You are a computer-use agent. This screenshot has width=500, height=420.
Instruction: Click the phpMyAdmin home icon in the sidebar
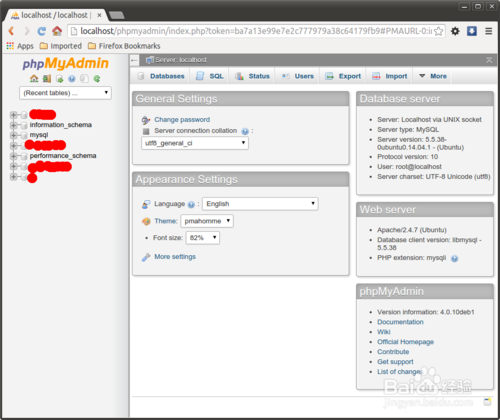pos(34,79)
